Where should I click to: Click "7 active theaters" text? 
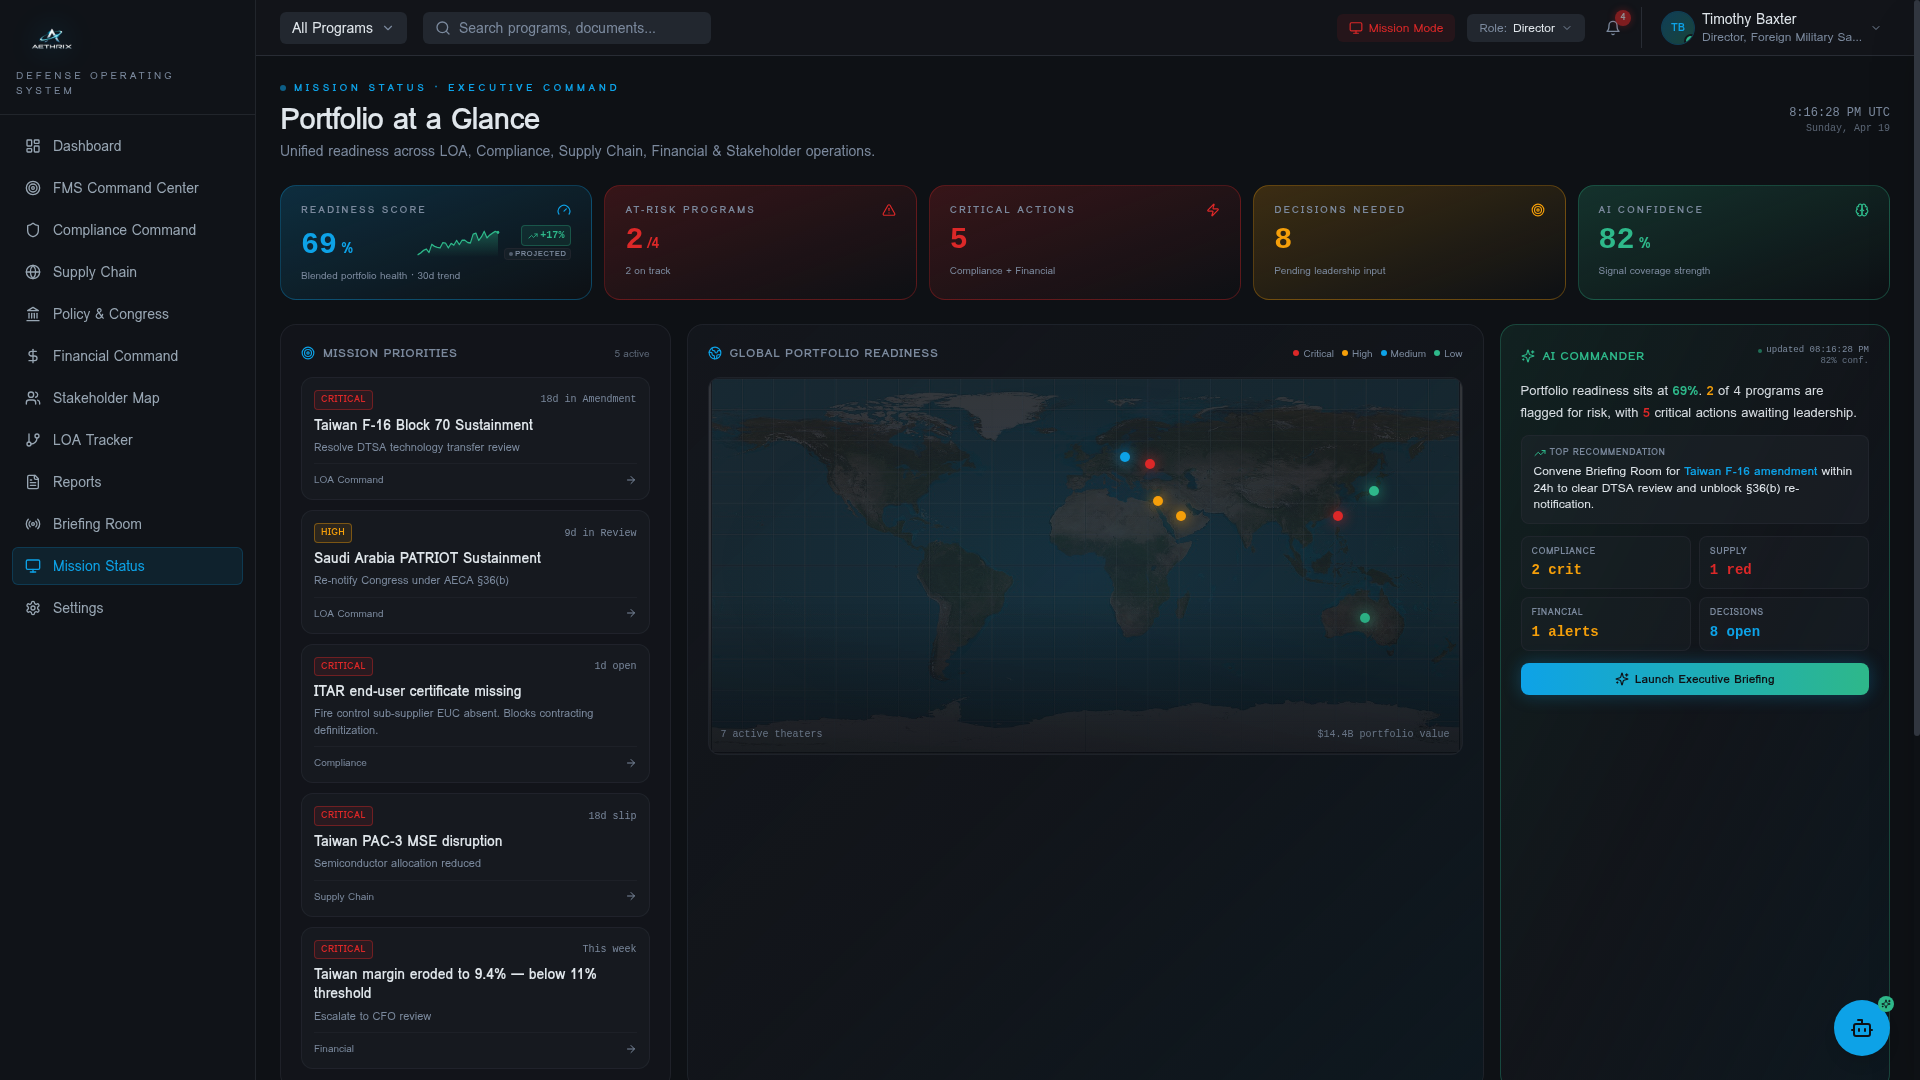(771, 734)
